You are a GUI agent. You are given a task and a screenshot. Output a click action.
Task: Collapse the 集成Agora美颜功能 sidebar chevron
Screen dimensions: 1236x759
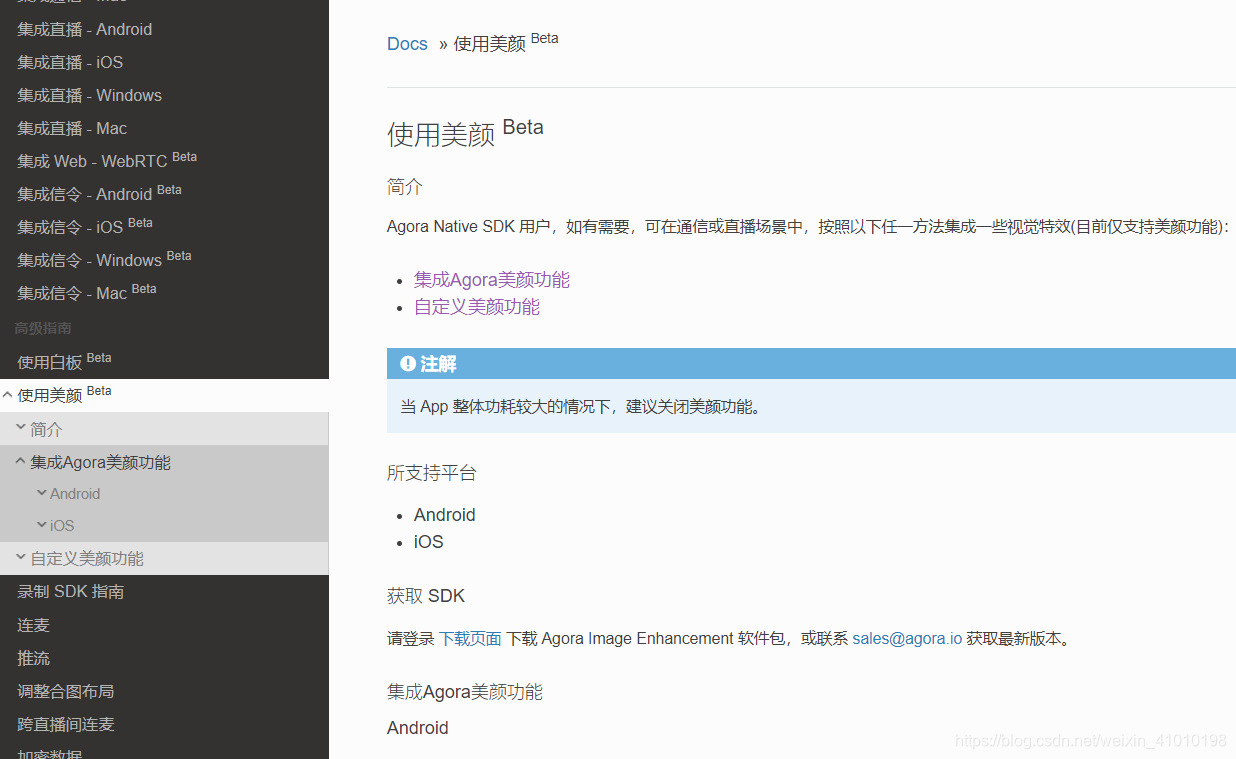21,461
